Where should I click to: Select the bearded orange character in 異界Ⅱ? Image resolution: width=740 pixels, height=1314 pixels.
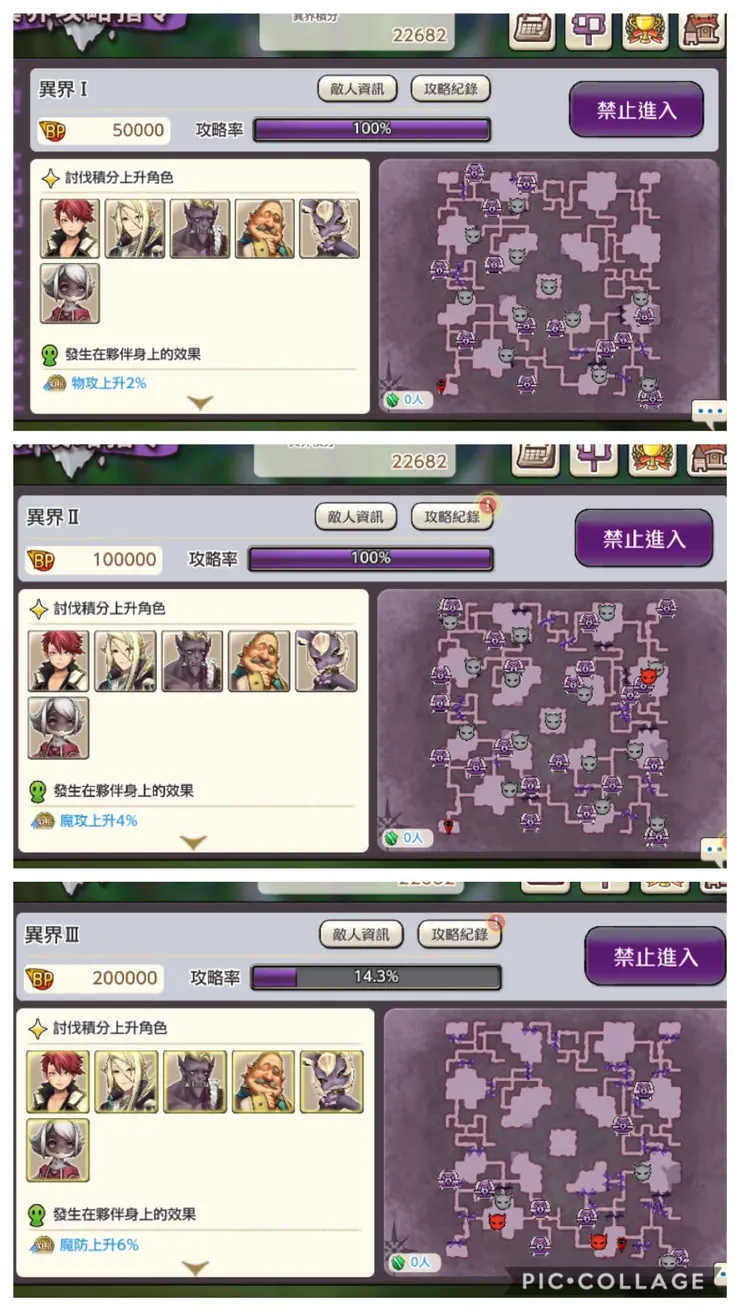259,661
